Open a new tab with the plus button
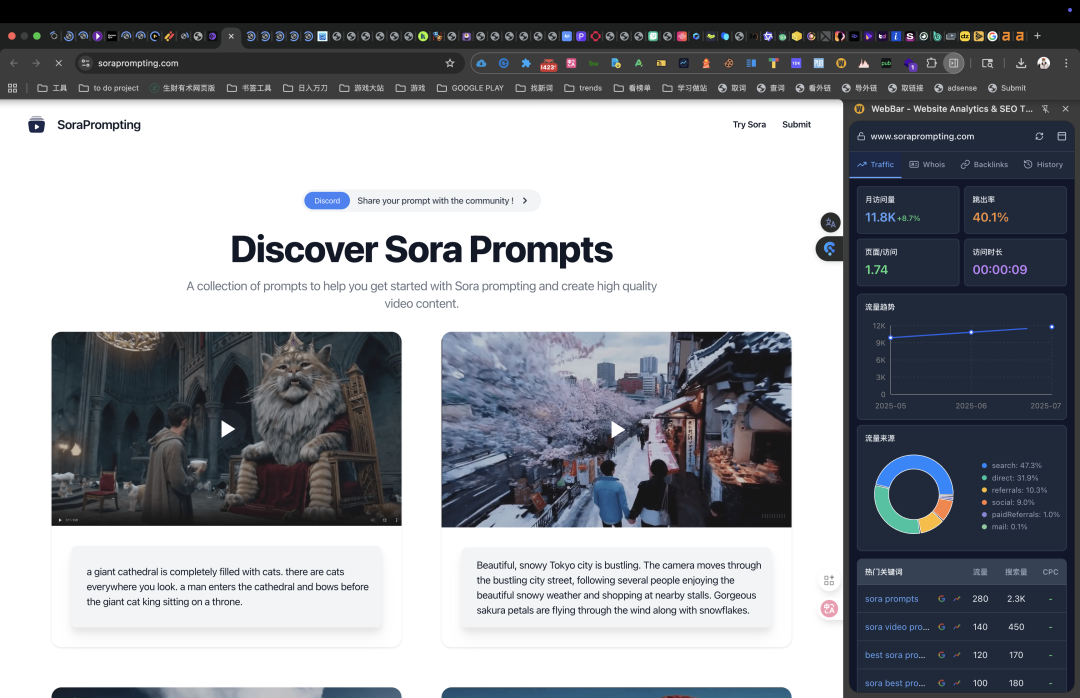The image size is (1080, 698). tap(1037, 36)
